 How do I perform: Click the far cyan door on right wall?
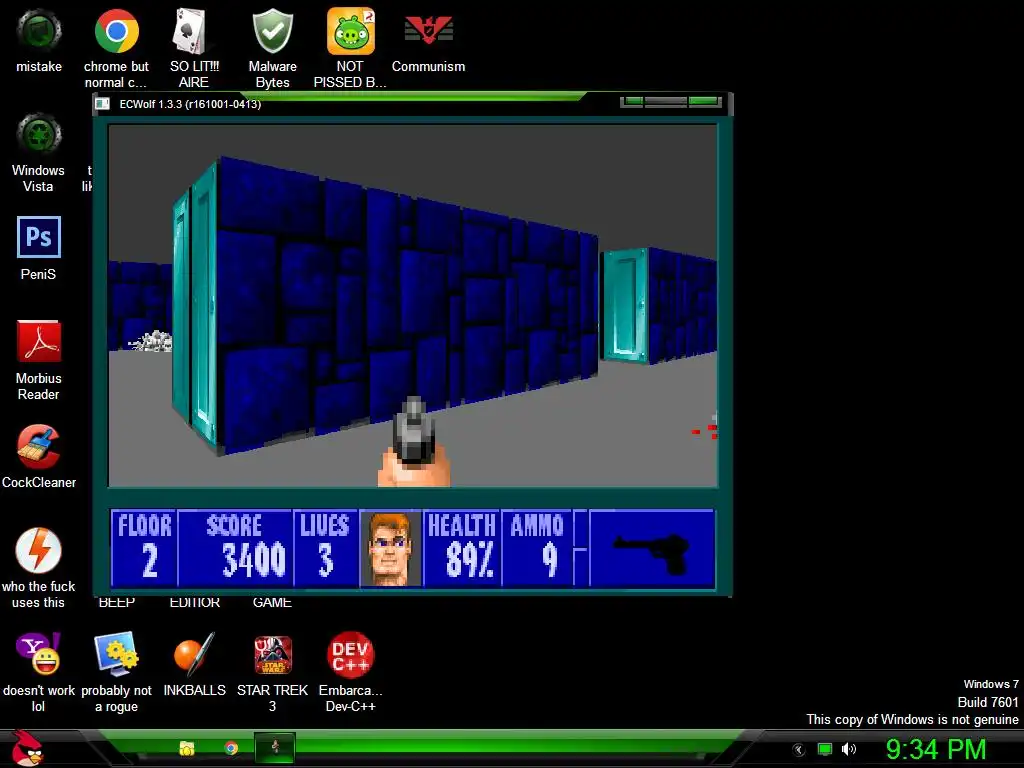625,305
